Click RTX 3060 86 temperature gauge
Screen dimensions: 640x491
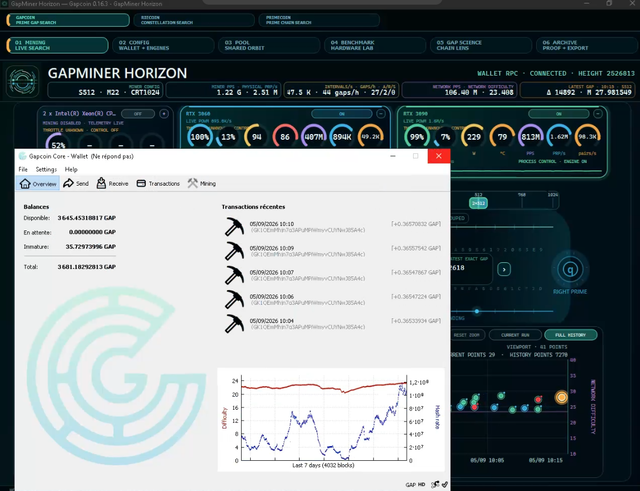[x=285, y=137]
